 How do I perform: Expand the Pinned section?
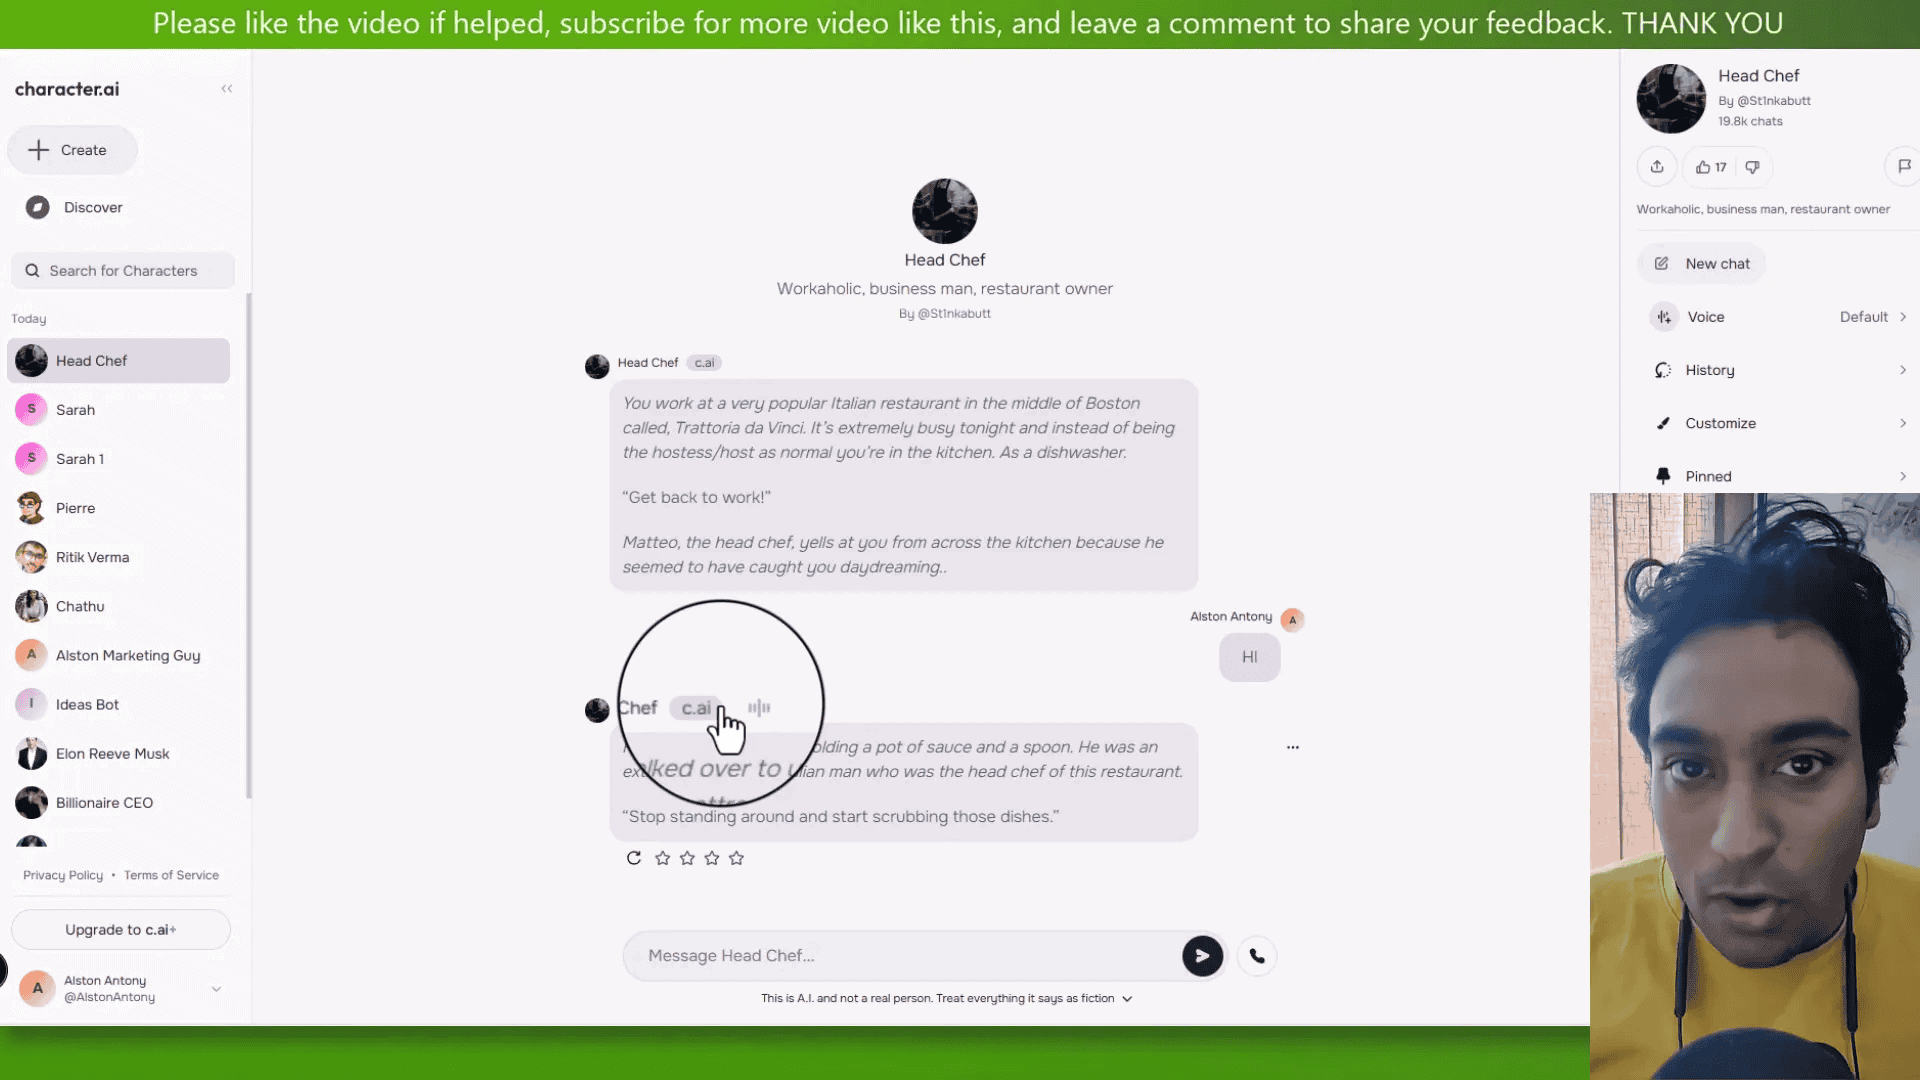(1904, 476)
